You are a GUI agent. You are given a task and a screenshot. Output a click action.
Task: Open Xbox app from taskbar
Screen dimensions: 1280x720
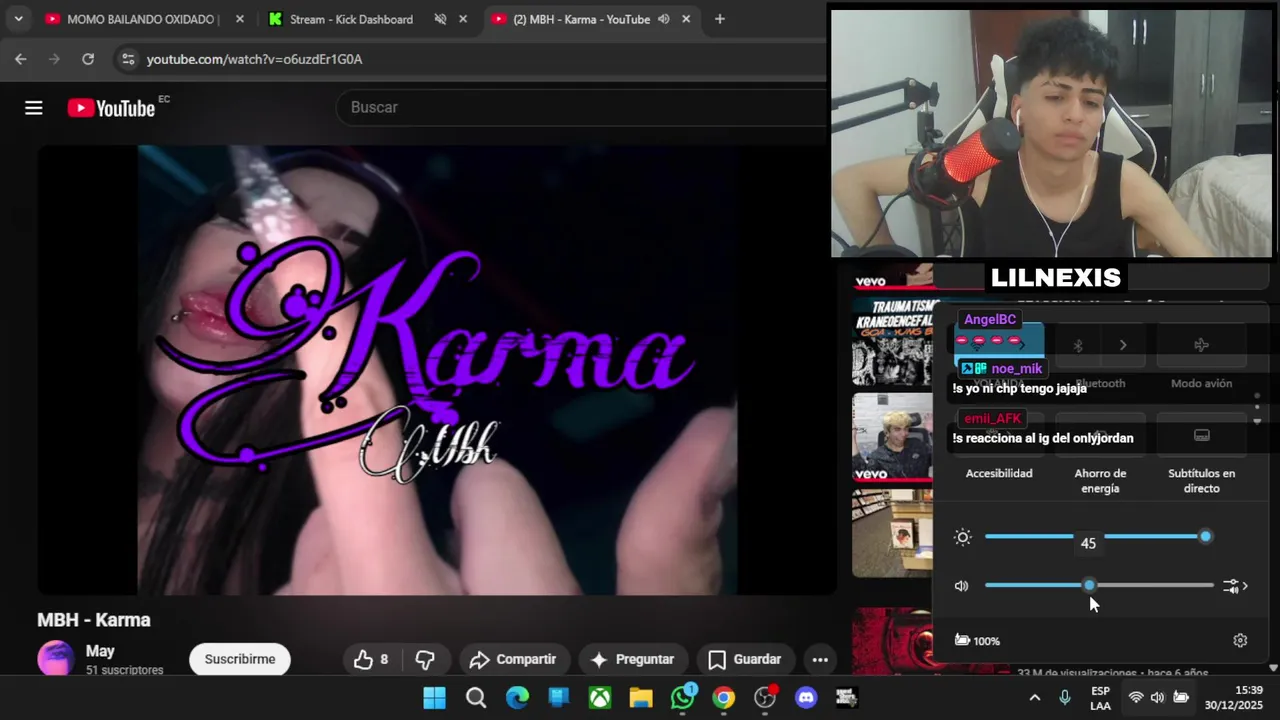pyautogui.click(x=600, y=698)
